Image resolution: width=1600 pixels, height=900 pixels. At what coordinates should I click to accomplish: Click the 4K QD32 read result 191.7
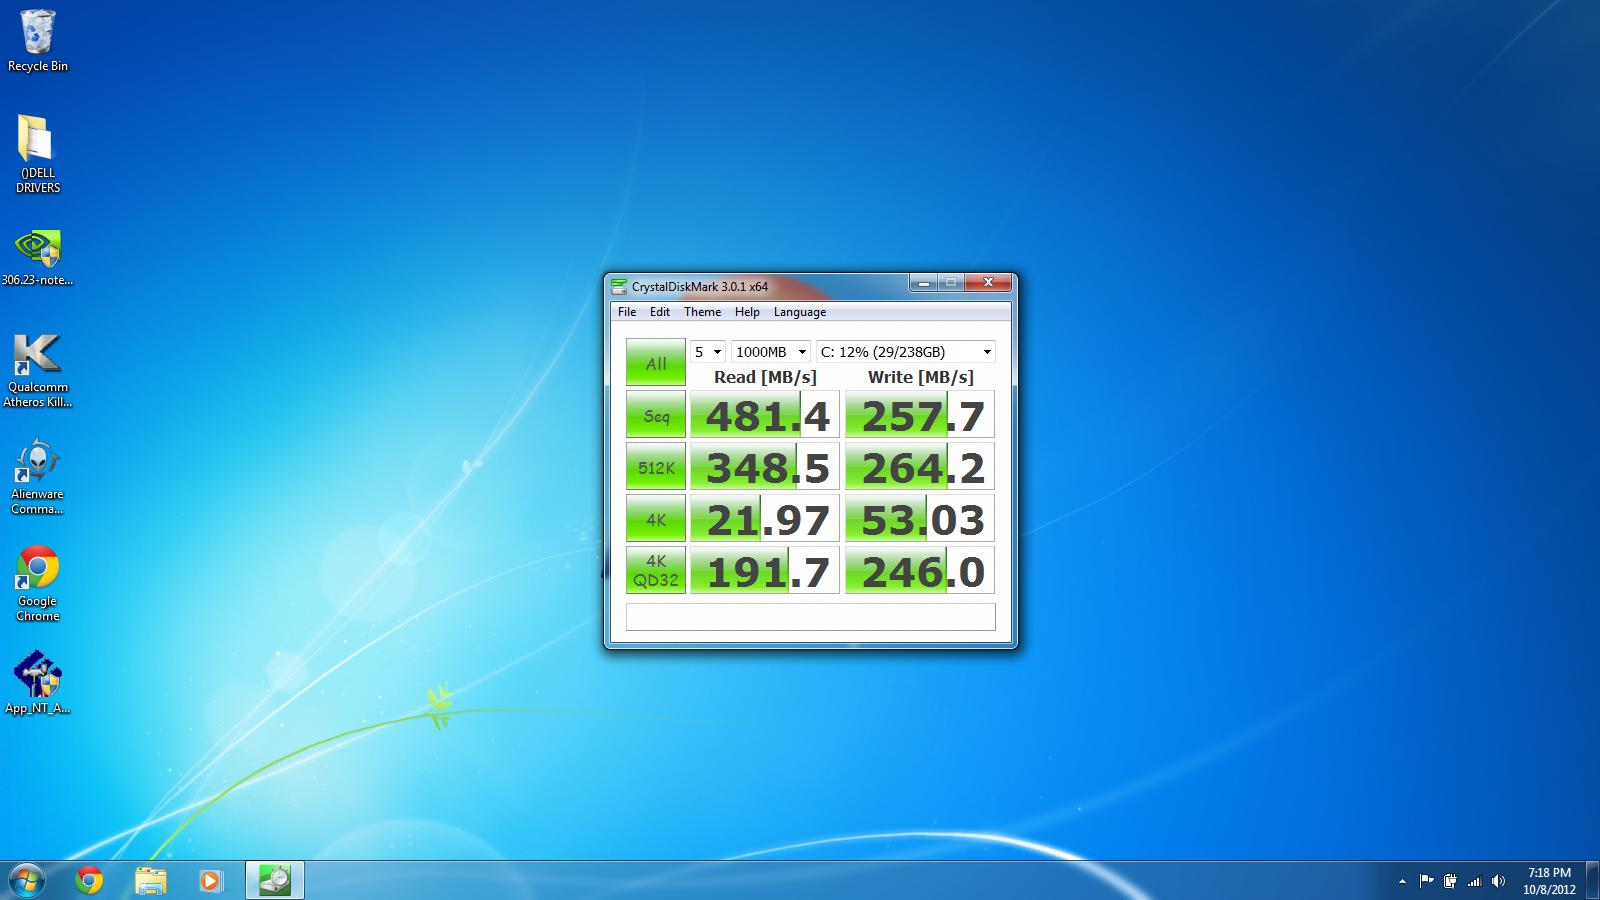click(x=765, y=570)
